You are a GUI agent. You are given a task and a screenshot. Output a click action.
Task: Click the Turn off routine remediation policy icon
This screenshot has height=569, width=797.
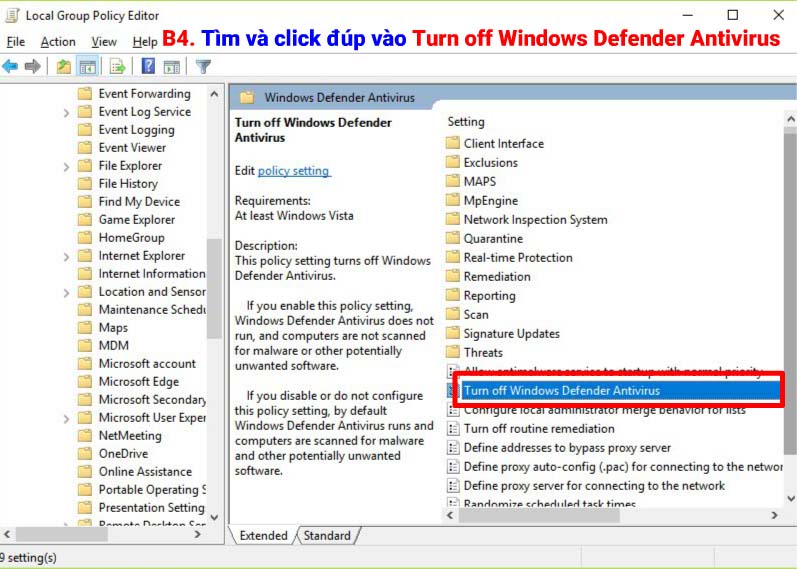point(452,429)
